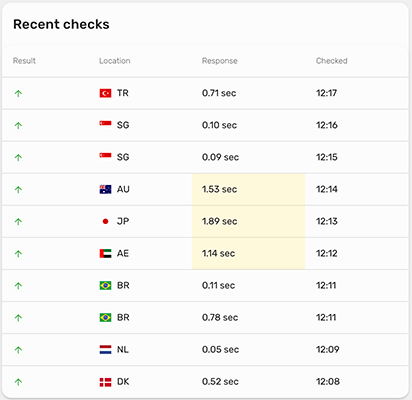Open the check made at 12:17
The image size is (412, 400).
[205, 93]
